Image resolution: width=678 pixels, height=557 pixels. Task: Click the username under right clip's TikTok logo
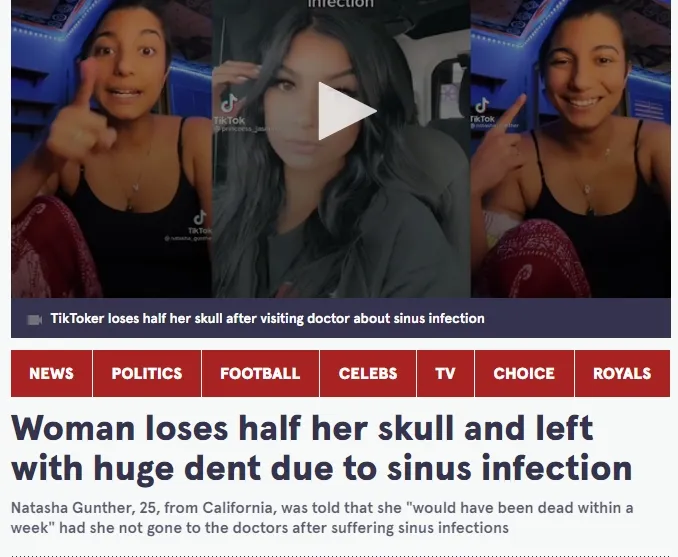click(494, 126)
